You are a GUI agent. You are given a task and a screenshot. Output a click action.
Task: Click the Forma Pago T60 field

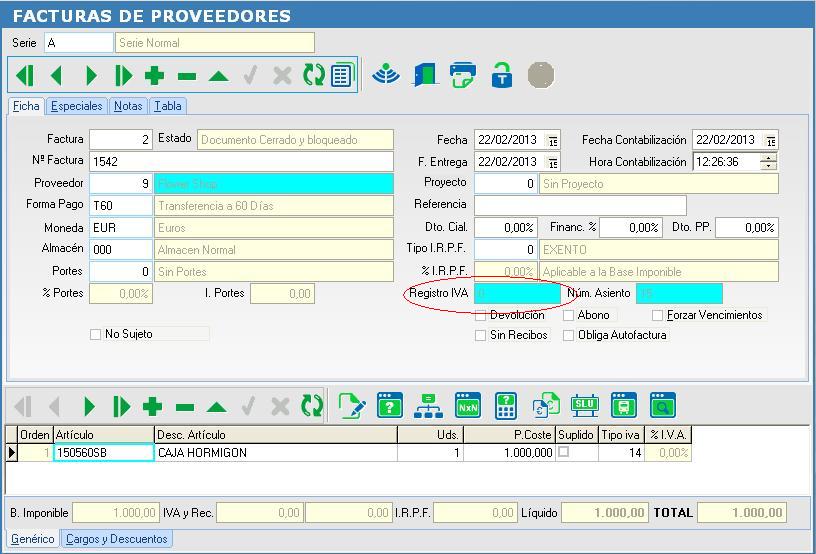tap(121, 205)
